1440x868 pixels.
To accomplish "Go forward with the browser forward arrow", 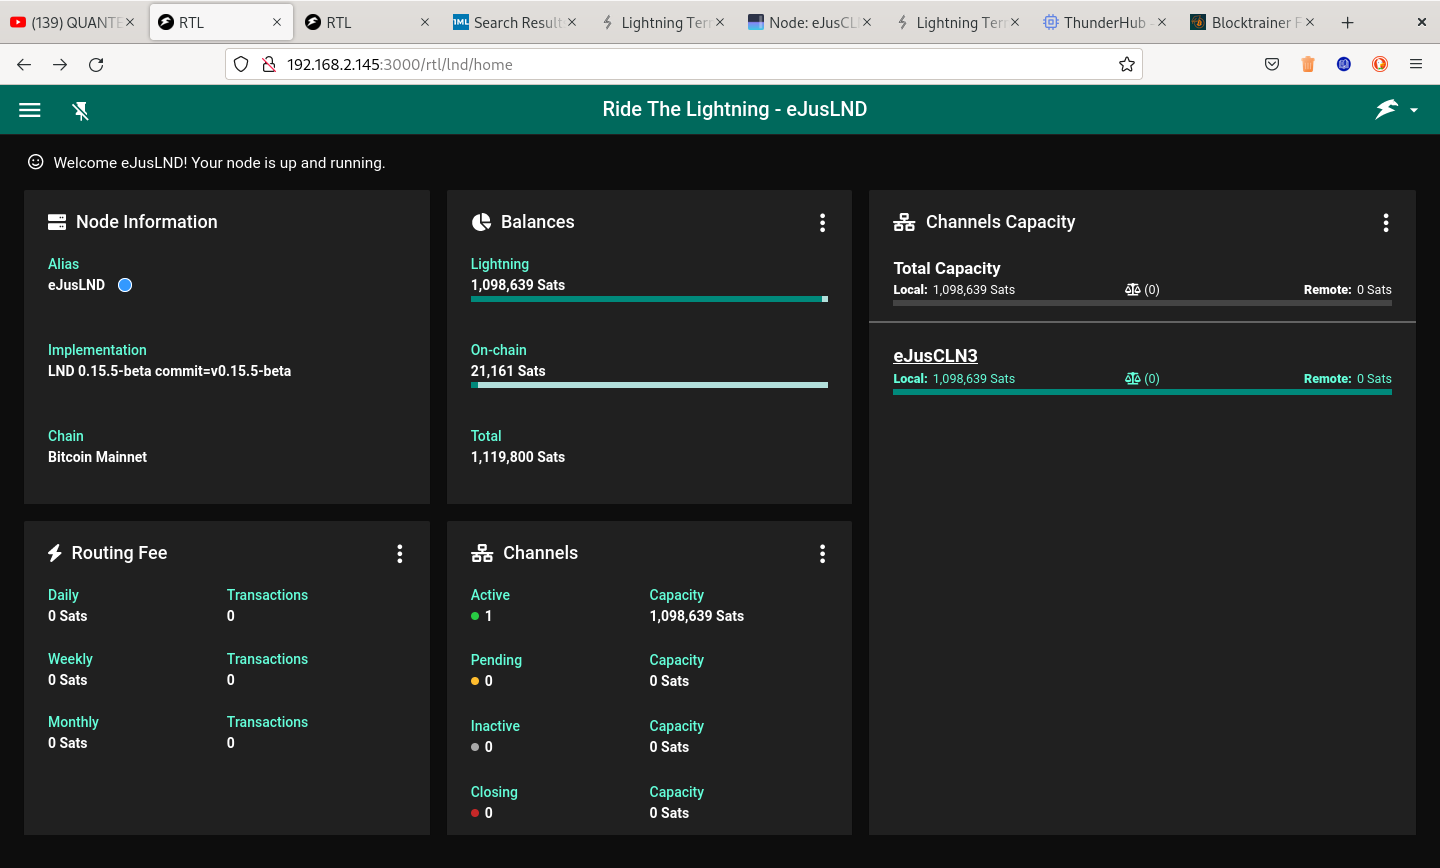I will click(x=60, y=64).
